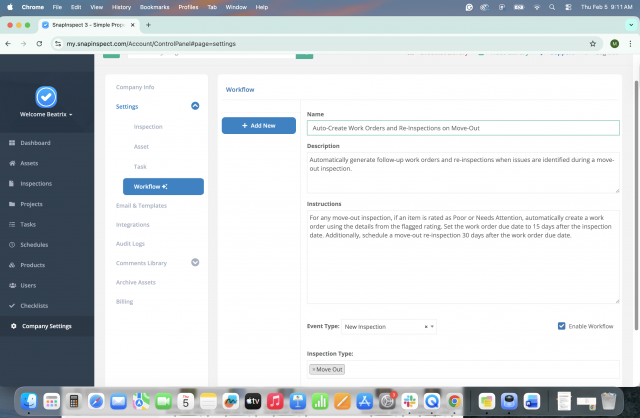The height and width of the screenshot is (418, 640).
Task: Click the Add New workflow button
Action: click(258, 125)
